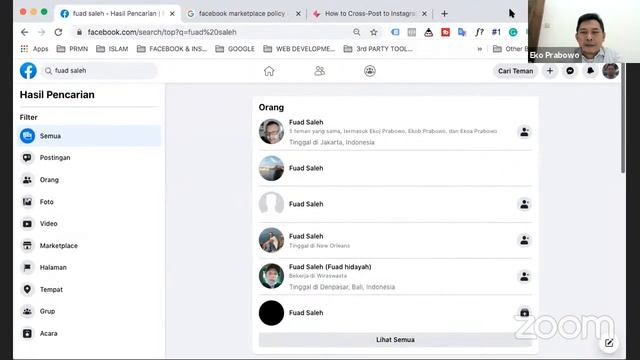Open the Friends icon in top navigation

[320, 71]
